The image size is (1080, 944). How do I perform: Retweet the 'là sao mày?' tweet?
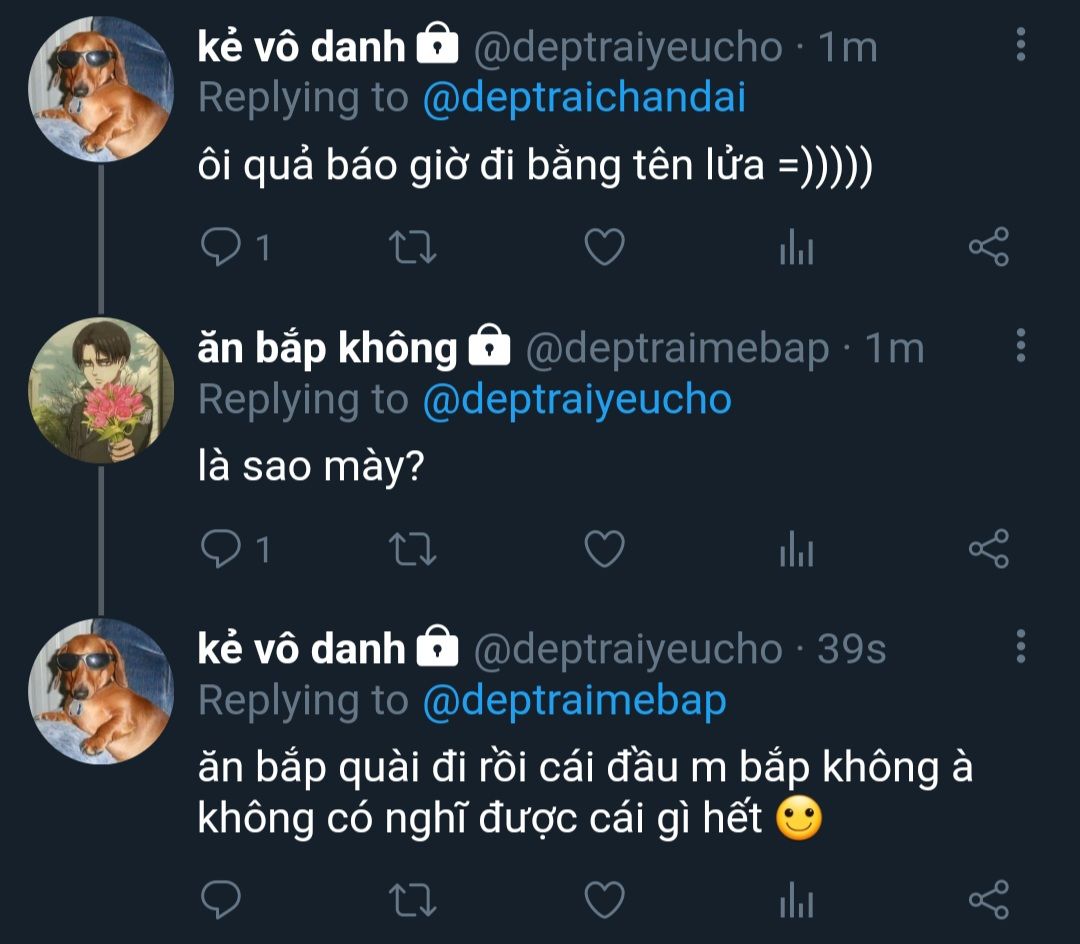coord(411,549)
